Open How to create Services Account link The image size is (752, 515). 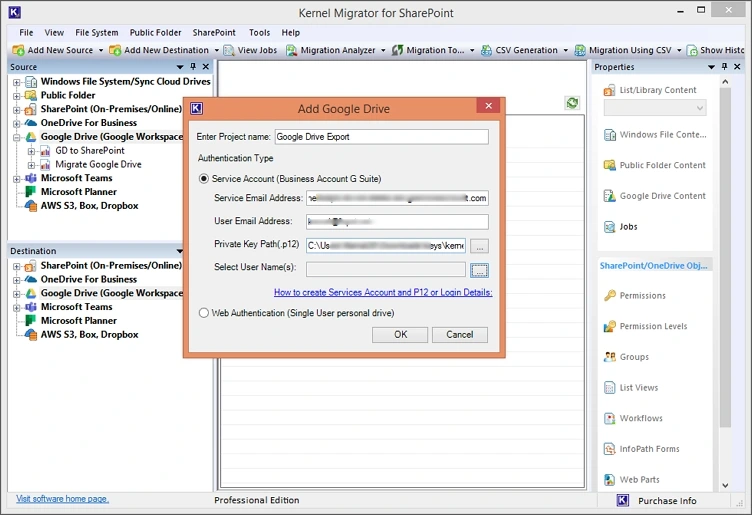click(x=383, y=293)
